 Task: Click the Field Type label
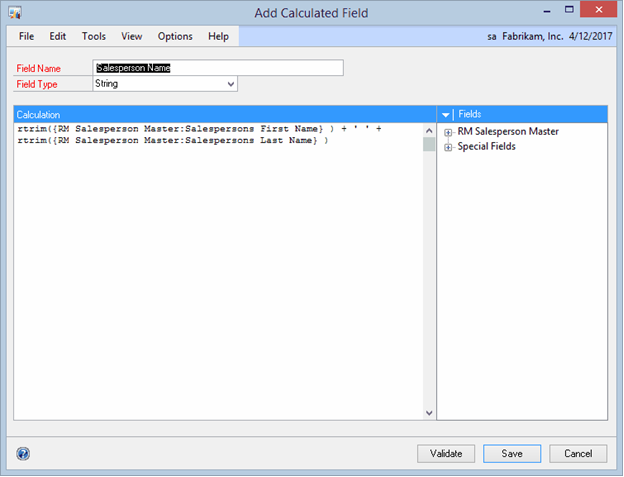click(x=37, y=84)
